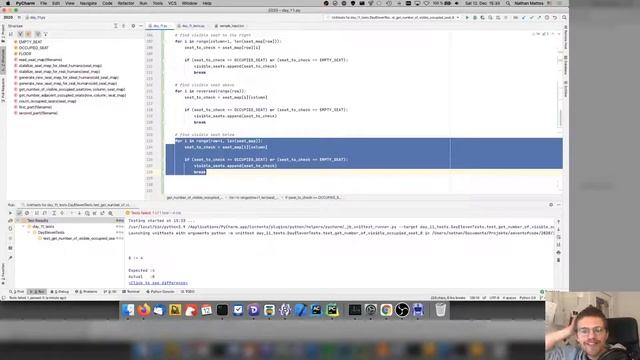Open the Problems tool window
The image size is (640, 360).
click(x=86, y=292)
